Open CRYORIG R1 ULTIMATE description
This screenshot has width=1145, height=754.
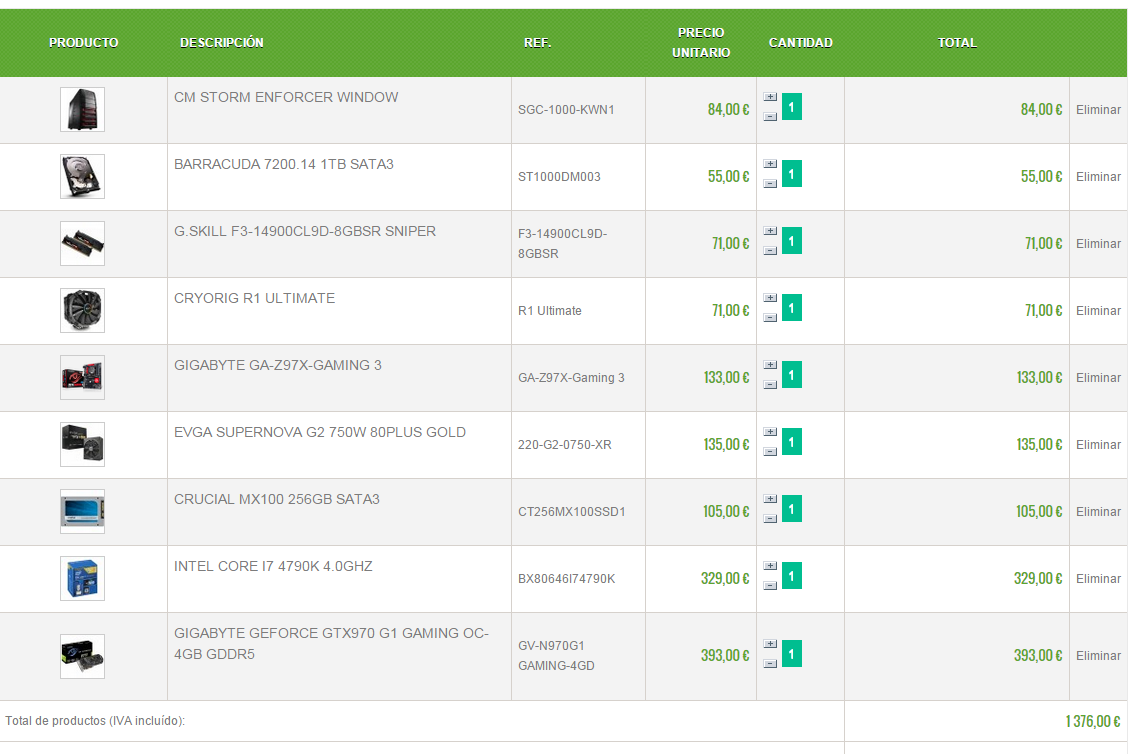[x=254, y=299]
